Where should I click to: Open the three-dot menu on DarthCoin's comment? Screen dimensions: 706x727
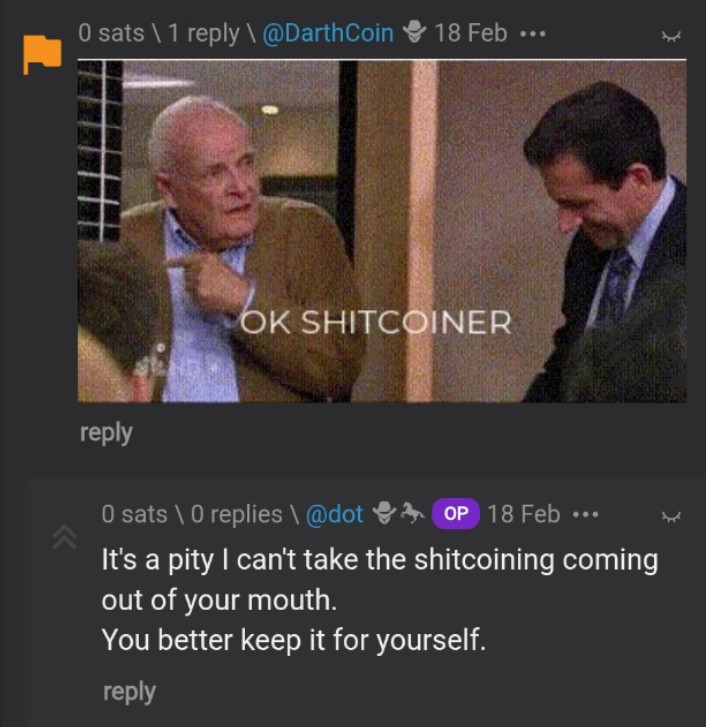tap(533, 34)
